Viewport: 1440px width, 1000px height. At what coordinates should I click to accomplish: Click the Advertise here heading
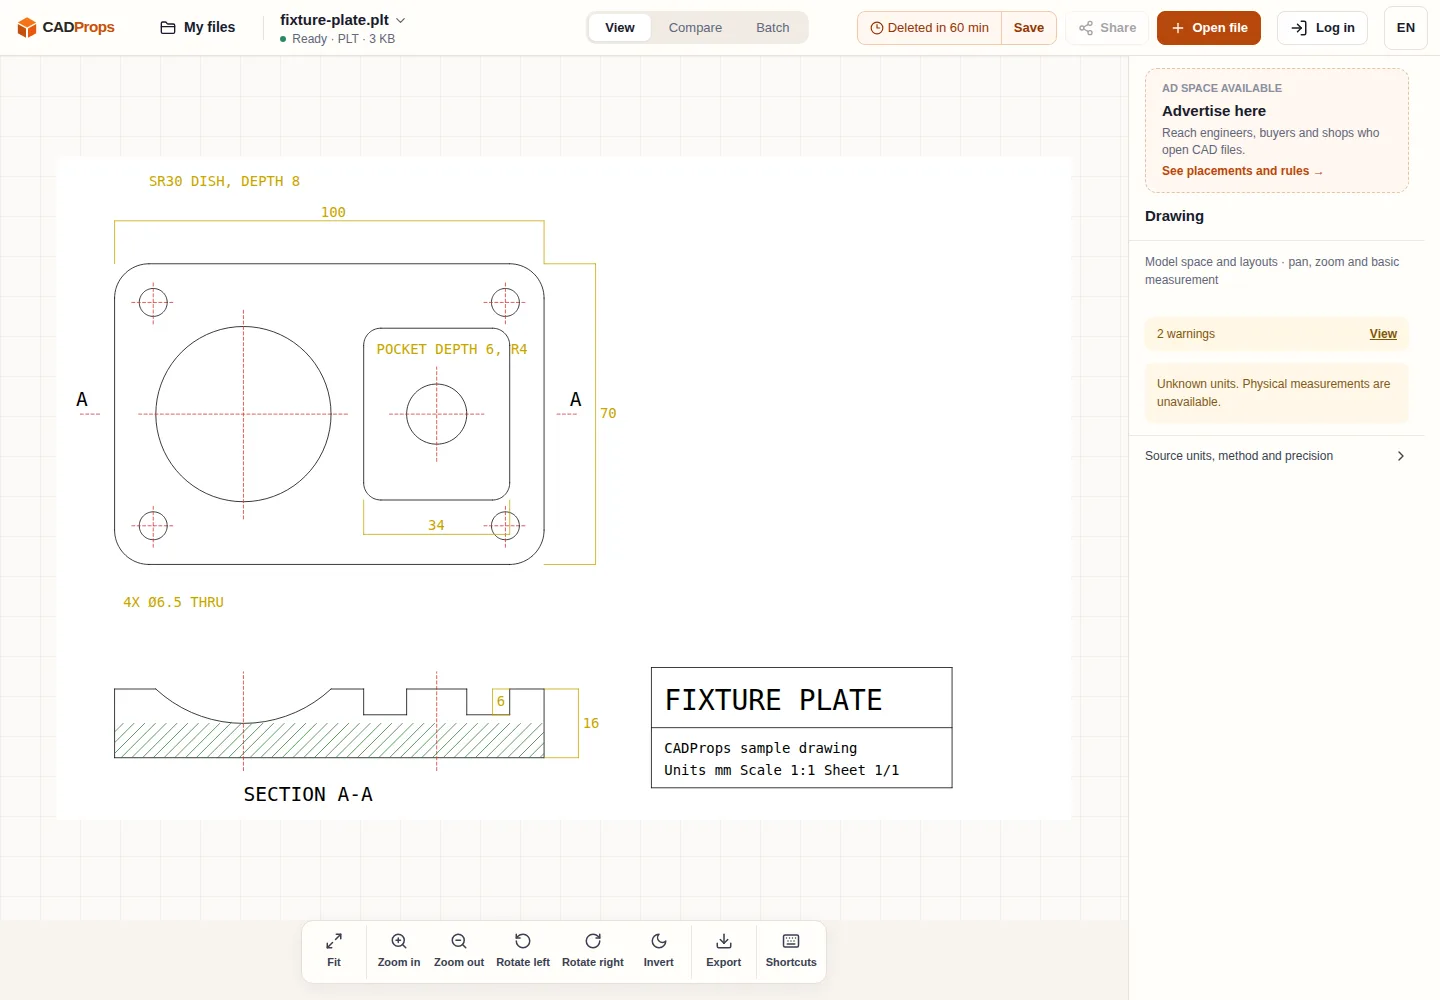pyautogui.click(x=1214, y=111)
